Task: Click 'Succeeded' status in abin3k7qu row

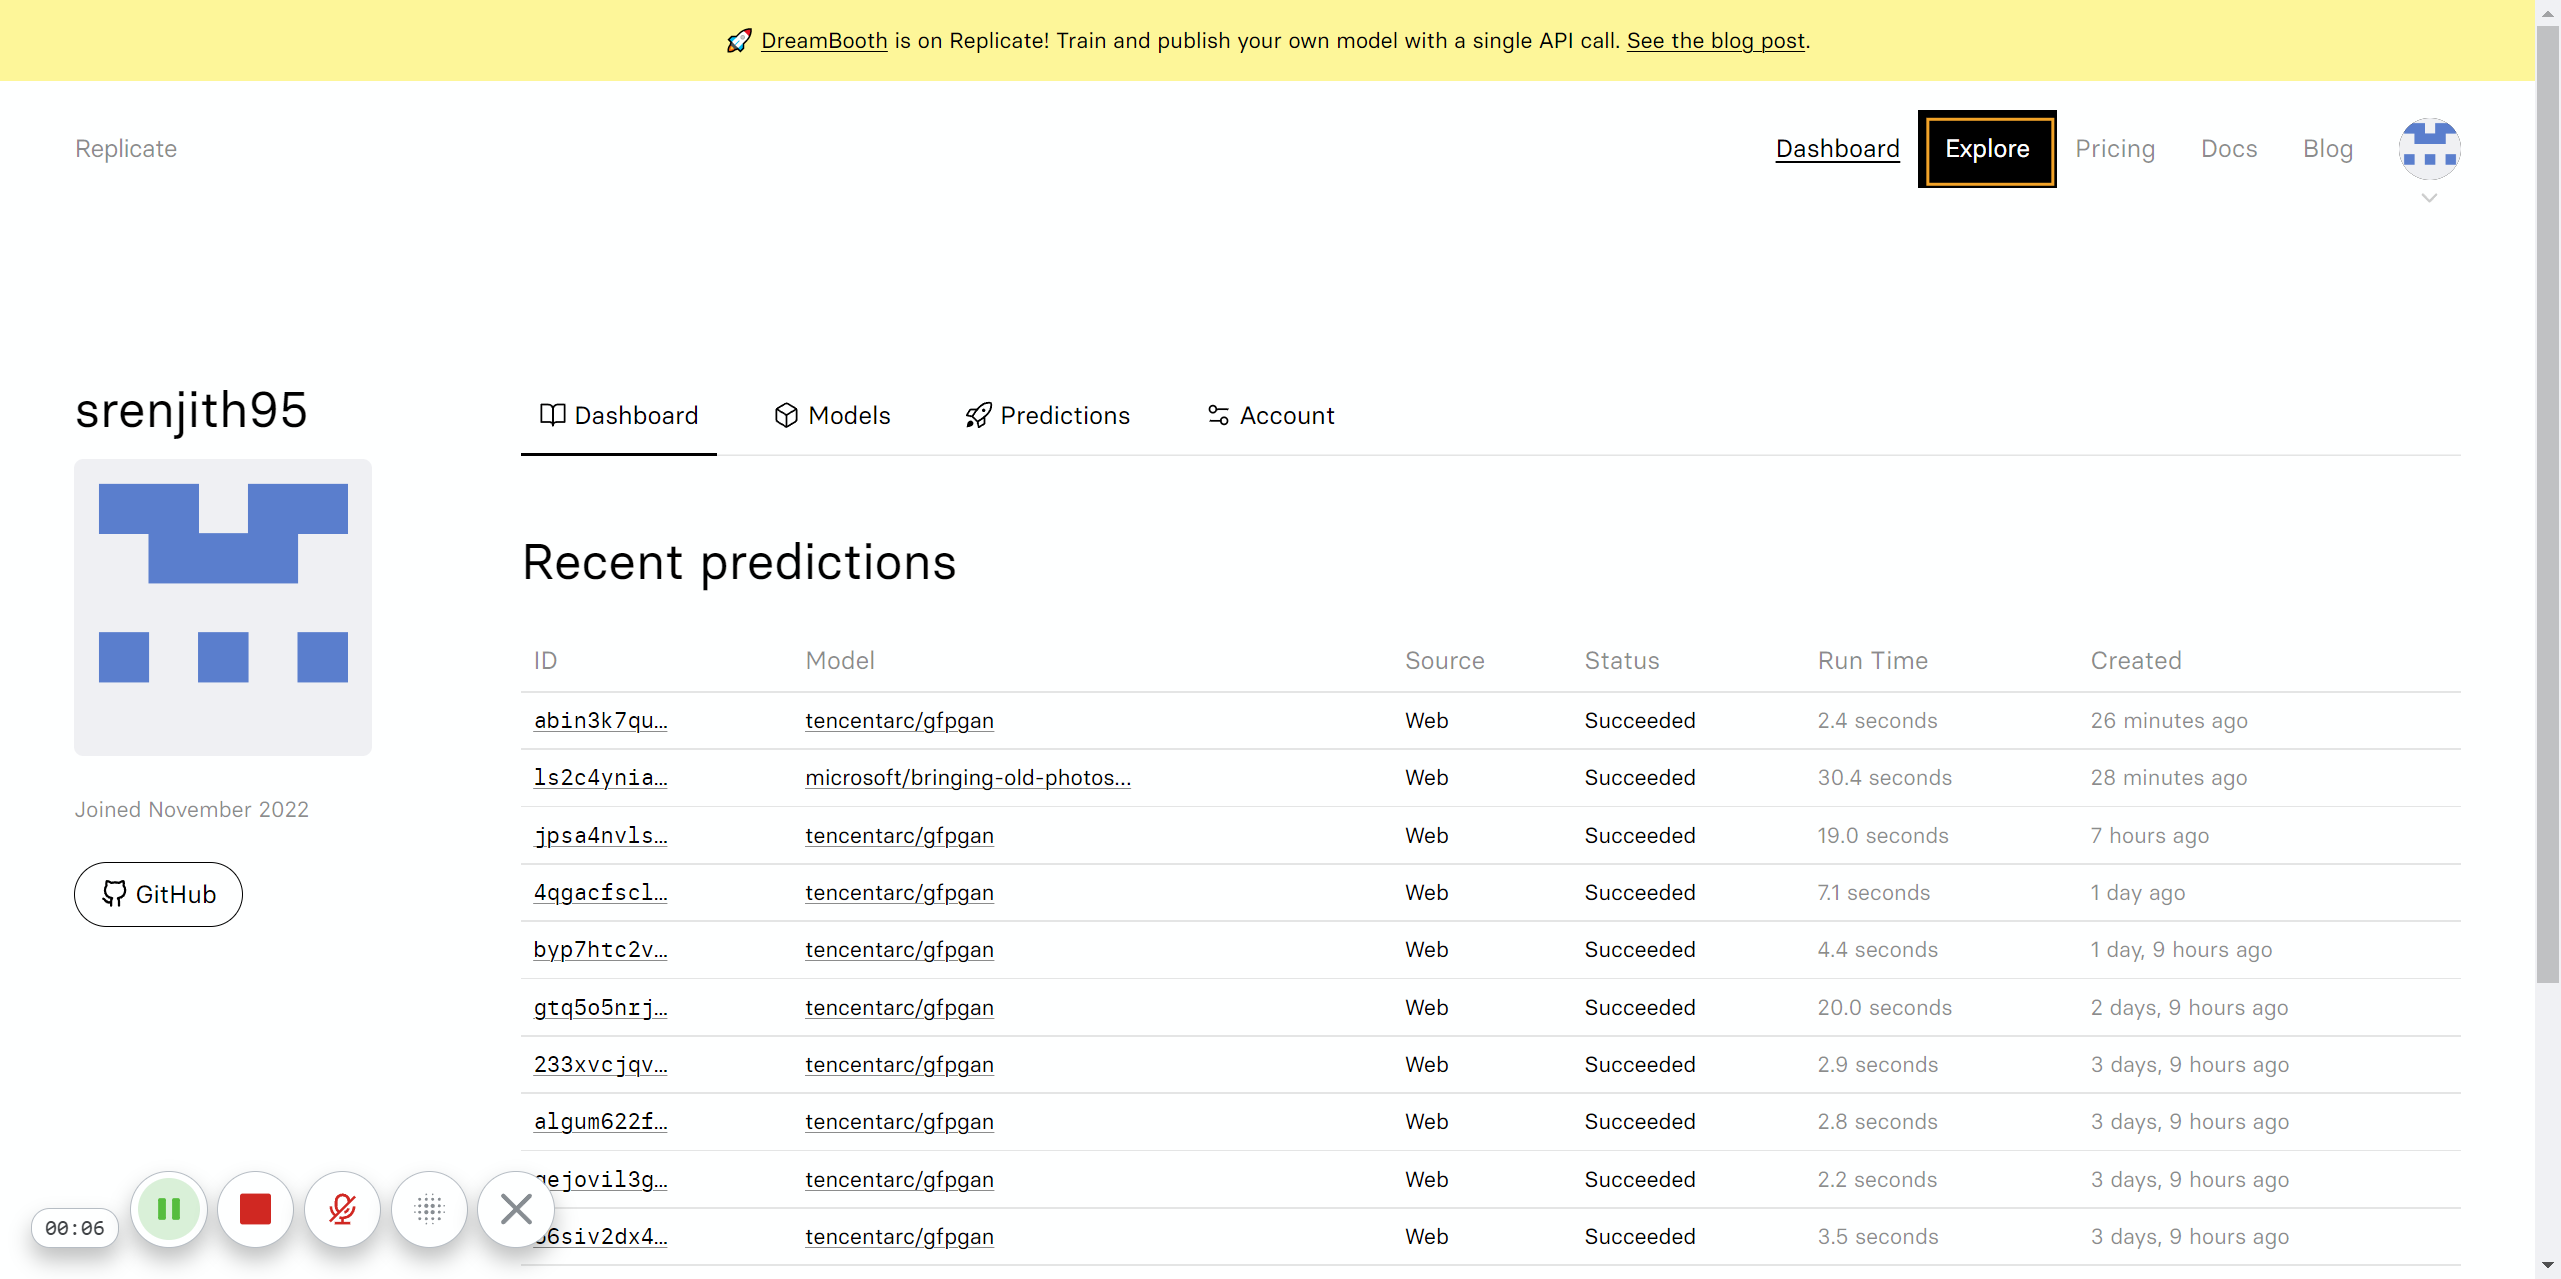Action: point(1640,720)
